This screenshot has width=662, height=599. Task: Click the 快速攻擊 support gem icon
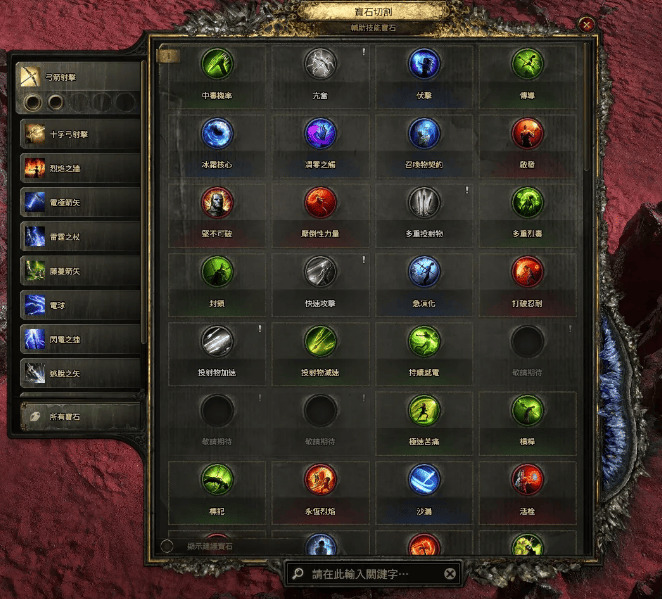pos(320,272)
